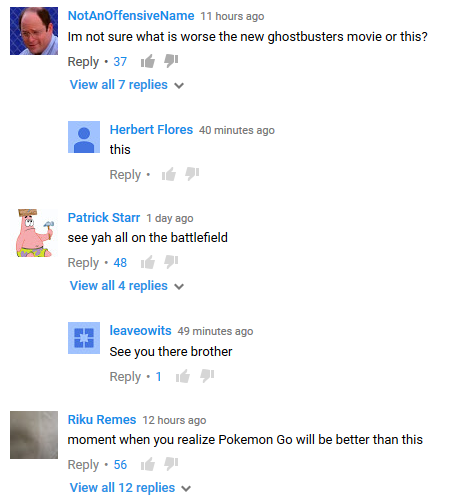Viewport: 476px width, 497px height.
Task: Open Riku Remes's profile name link
Action: point(102,420)
